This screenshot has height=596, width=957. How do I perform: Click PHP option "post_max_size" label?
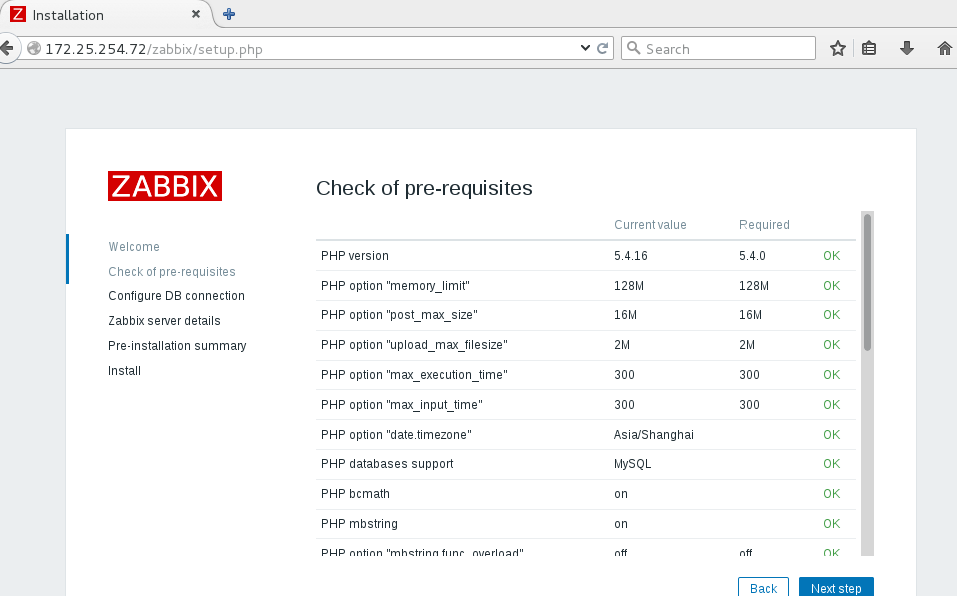399,315
